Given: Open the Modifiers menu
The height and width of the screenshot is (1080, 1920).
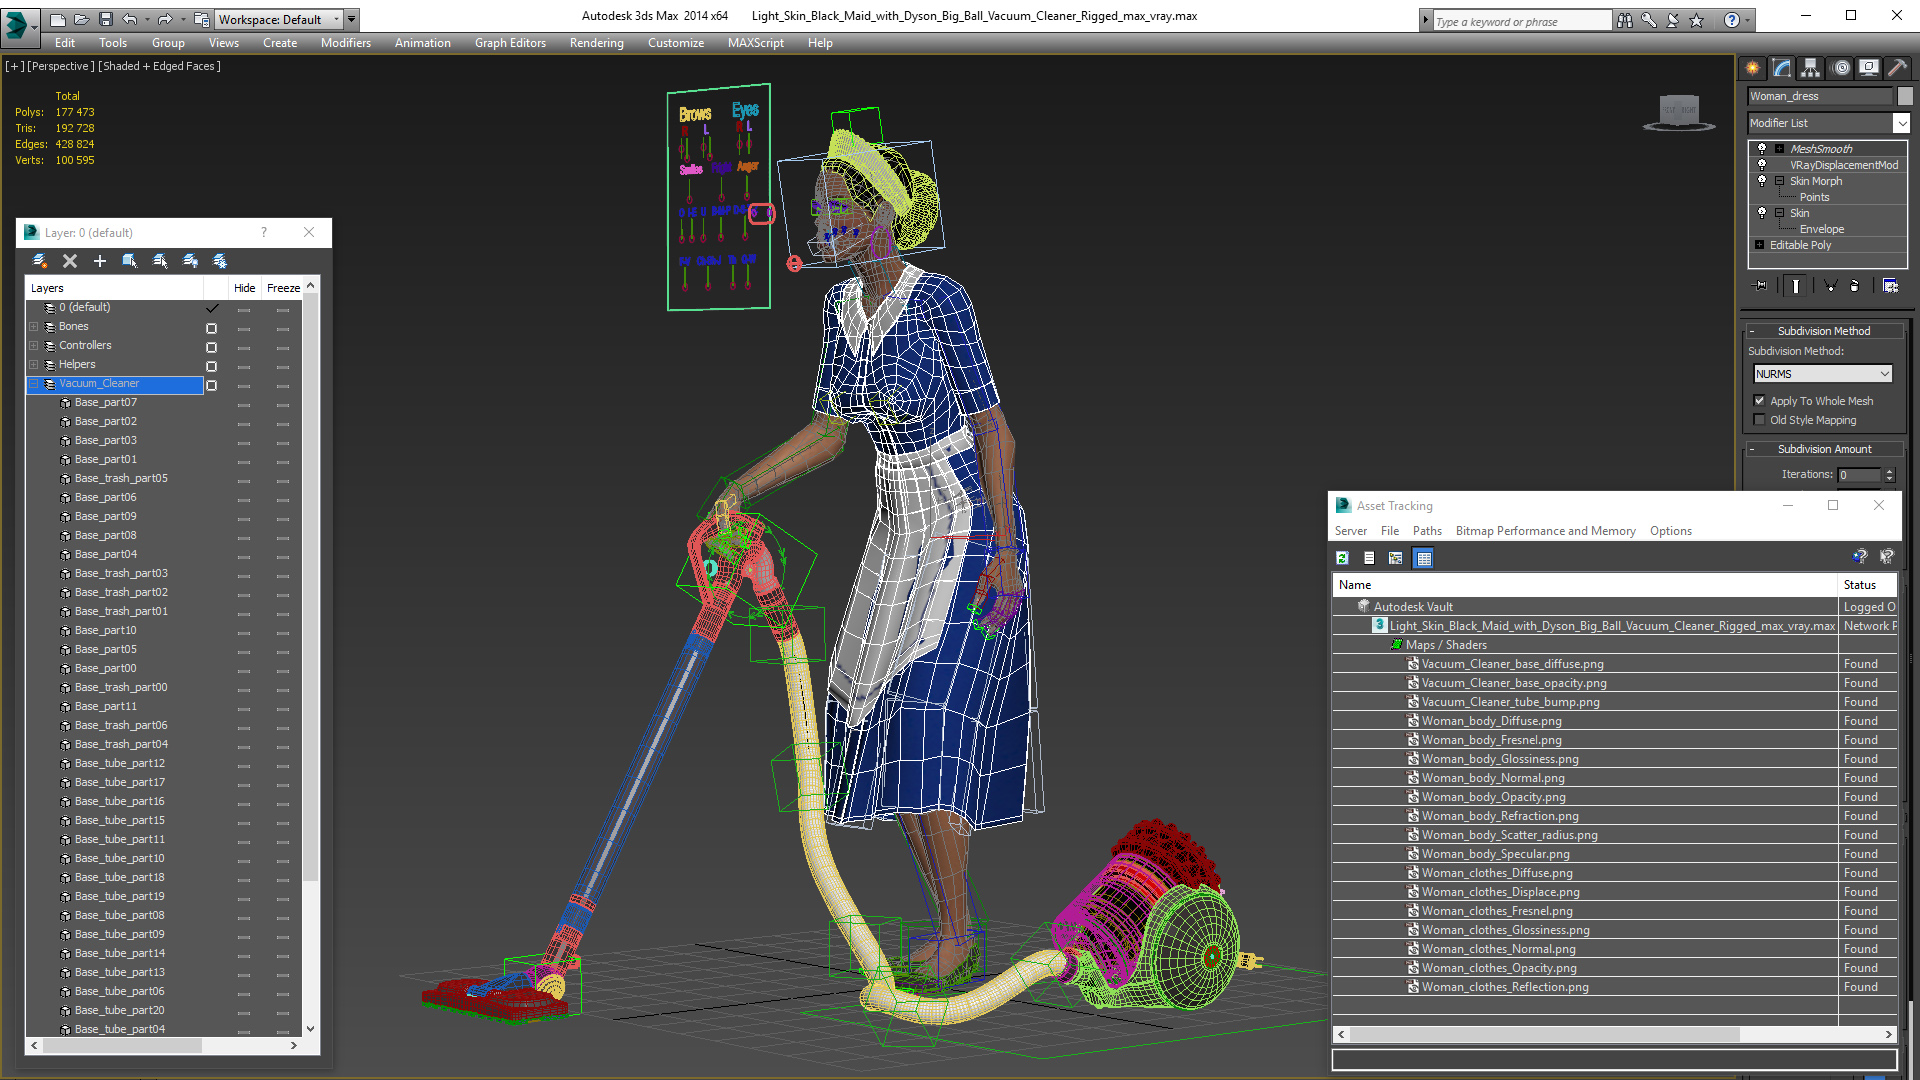Looking at the screenshot, I should (346, 43).
